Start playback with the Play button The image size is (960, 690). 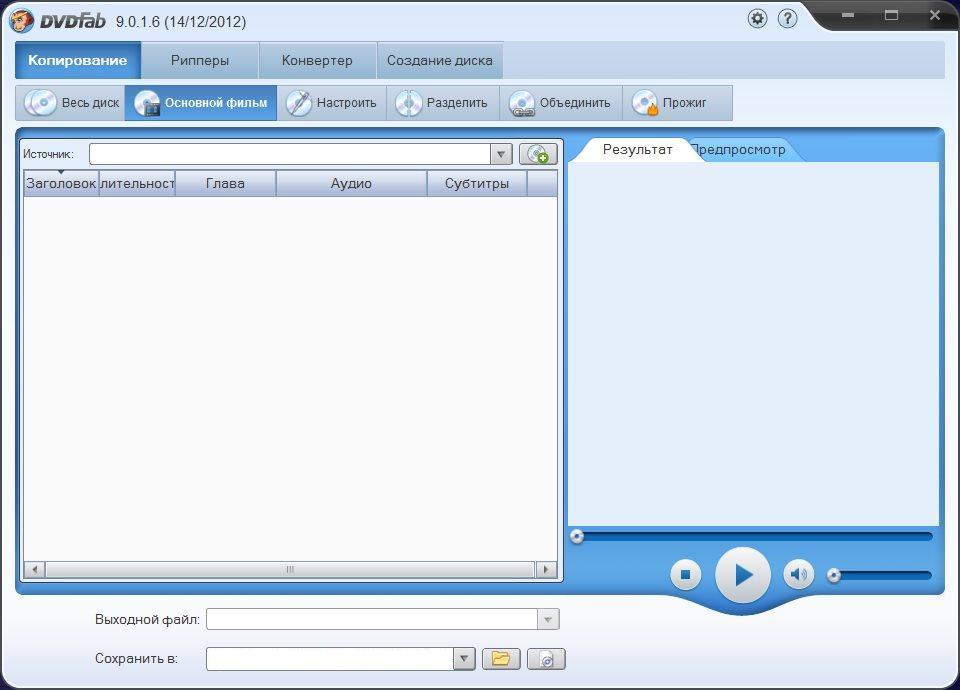pyautogui.click(x=743, y=575)
